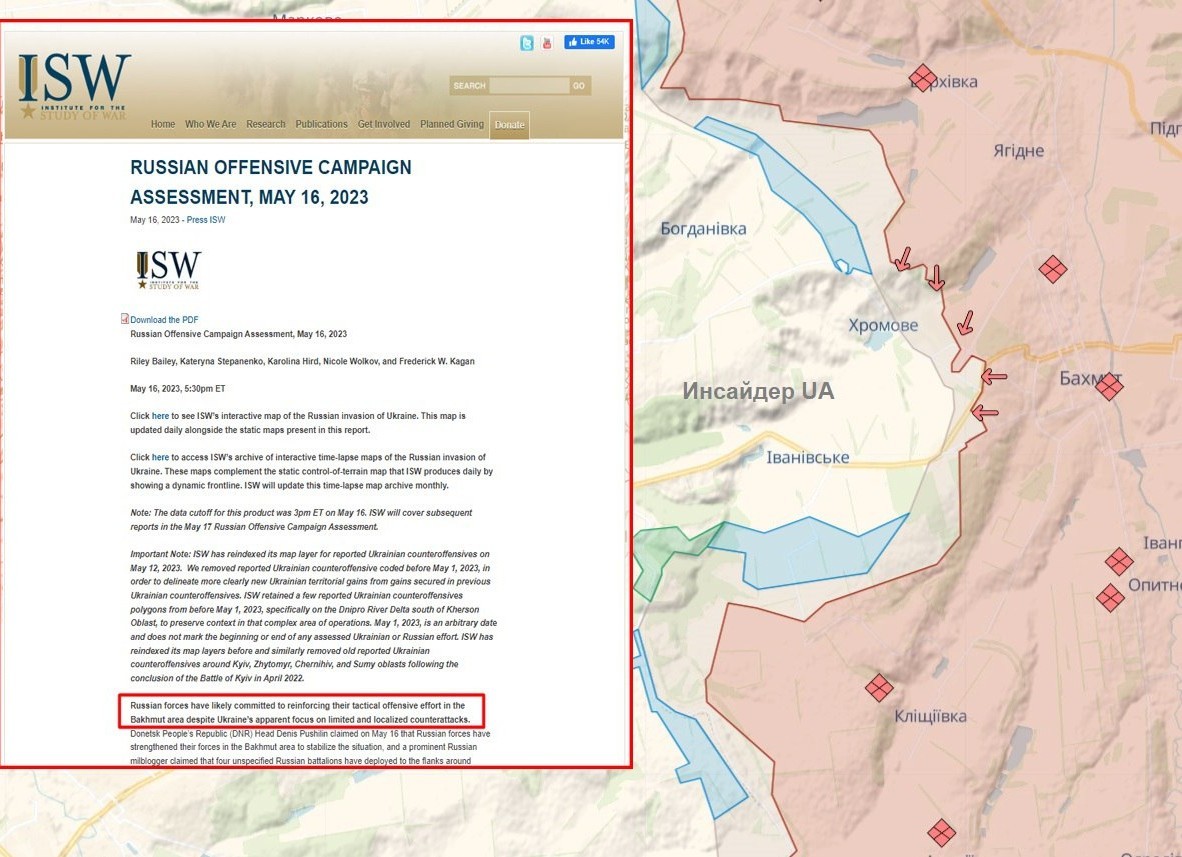Click the ISW logo in the site header
Screen dimensions: 1182x857
74,86
